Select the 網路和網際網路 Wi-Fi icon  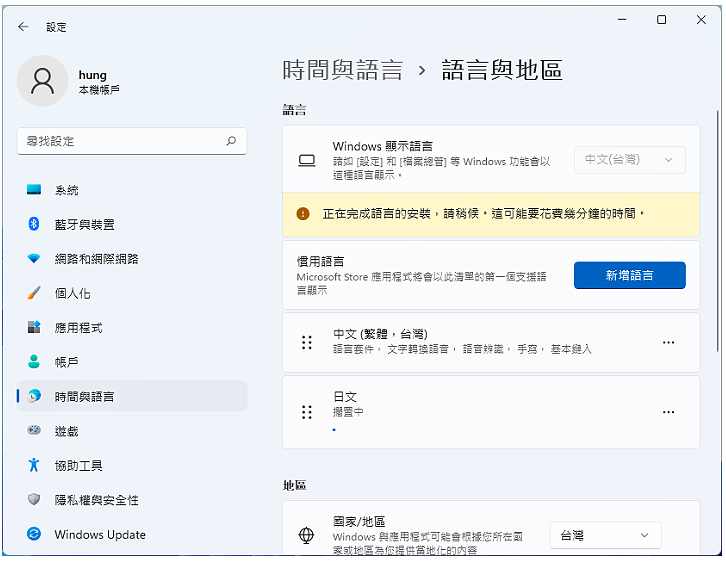34,258
